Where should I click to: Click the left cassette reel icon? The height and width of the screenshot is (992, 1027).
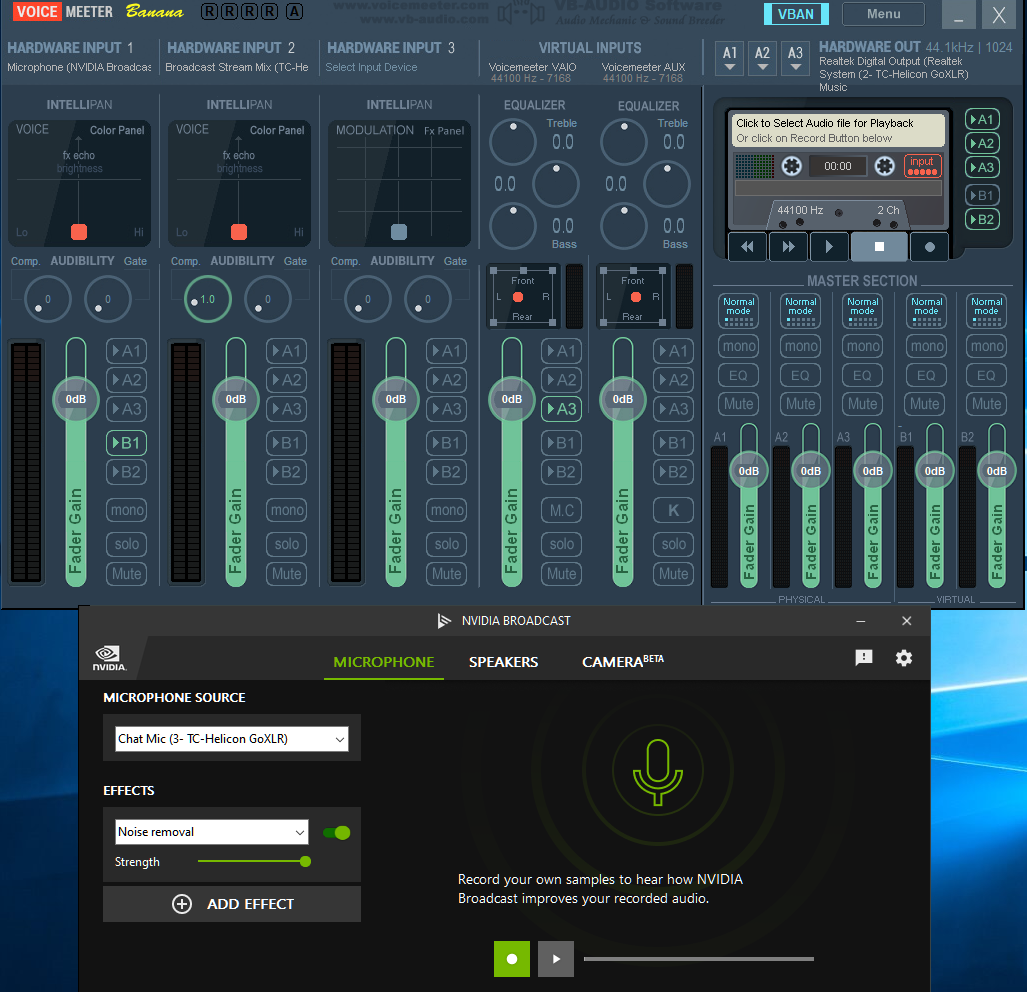pos(791,166)
